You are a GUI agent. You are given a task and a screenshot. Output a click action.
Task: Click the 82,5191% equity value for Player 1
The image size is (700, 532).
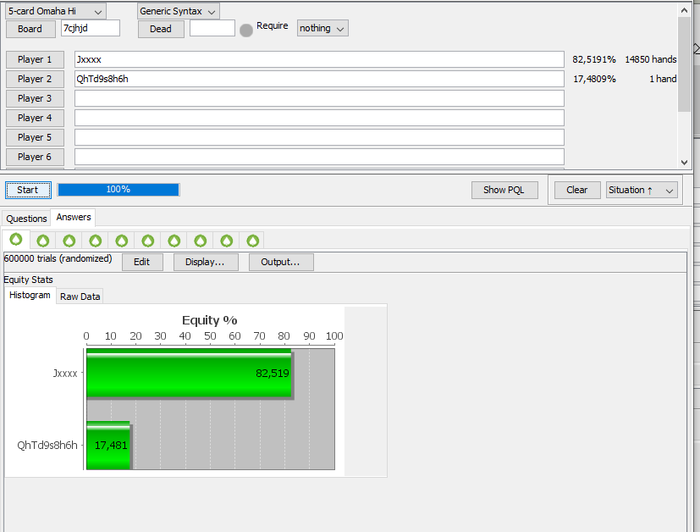point(594,59)
